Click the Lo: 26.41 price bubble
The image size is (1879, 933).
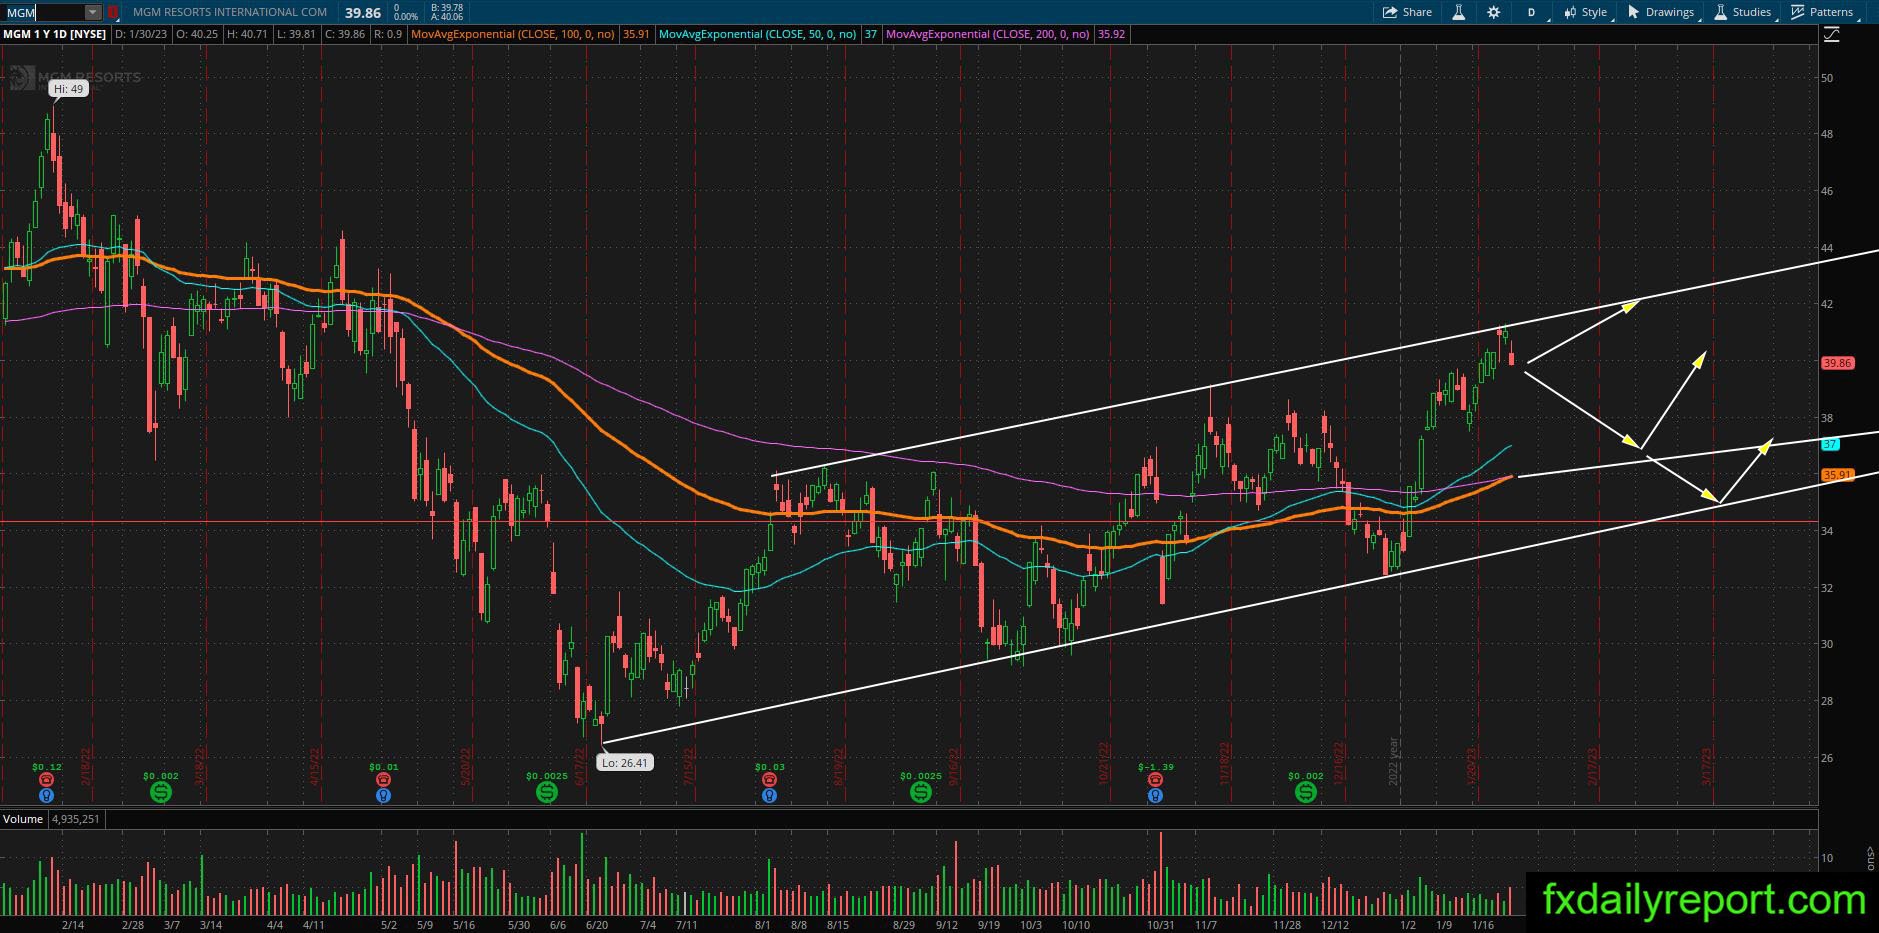point(625,763)
